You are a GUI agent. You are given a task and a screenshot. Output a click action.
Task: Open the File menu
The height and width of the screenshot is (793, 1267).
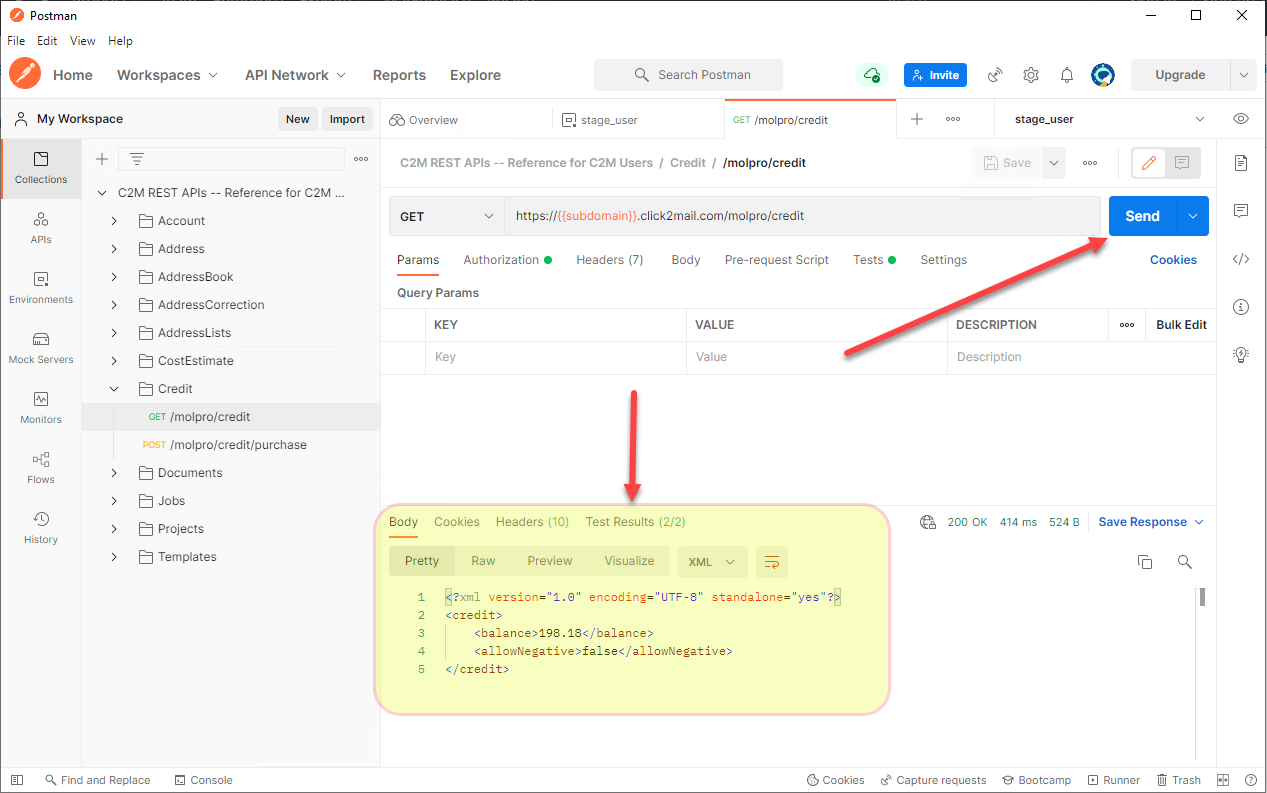tap(16, 41)
